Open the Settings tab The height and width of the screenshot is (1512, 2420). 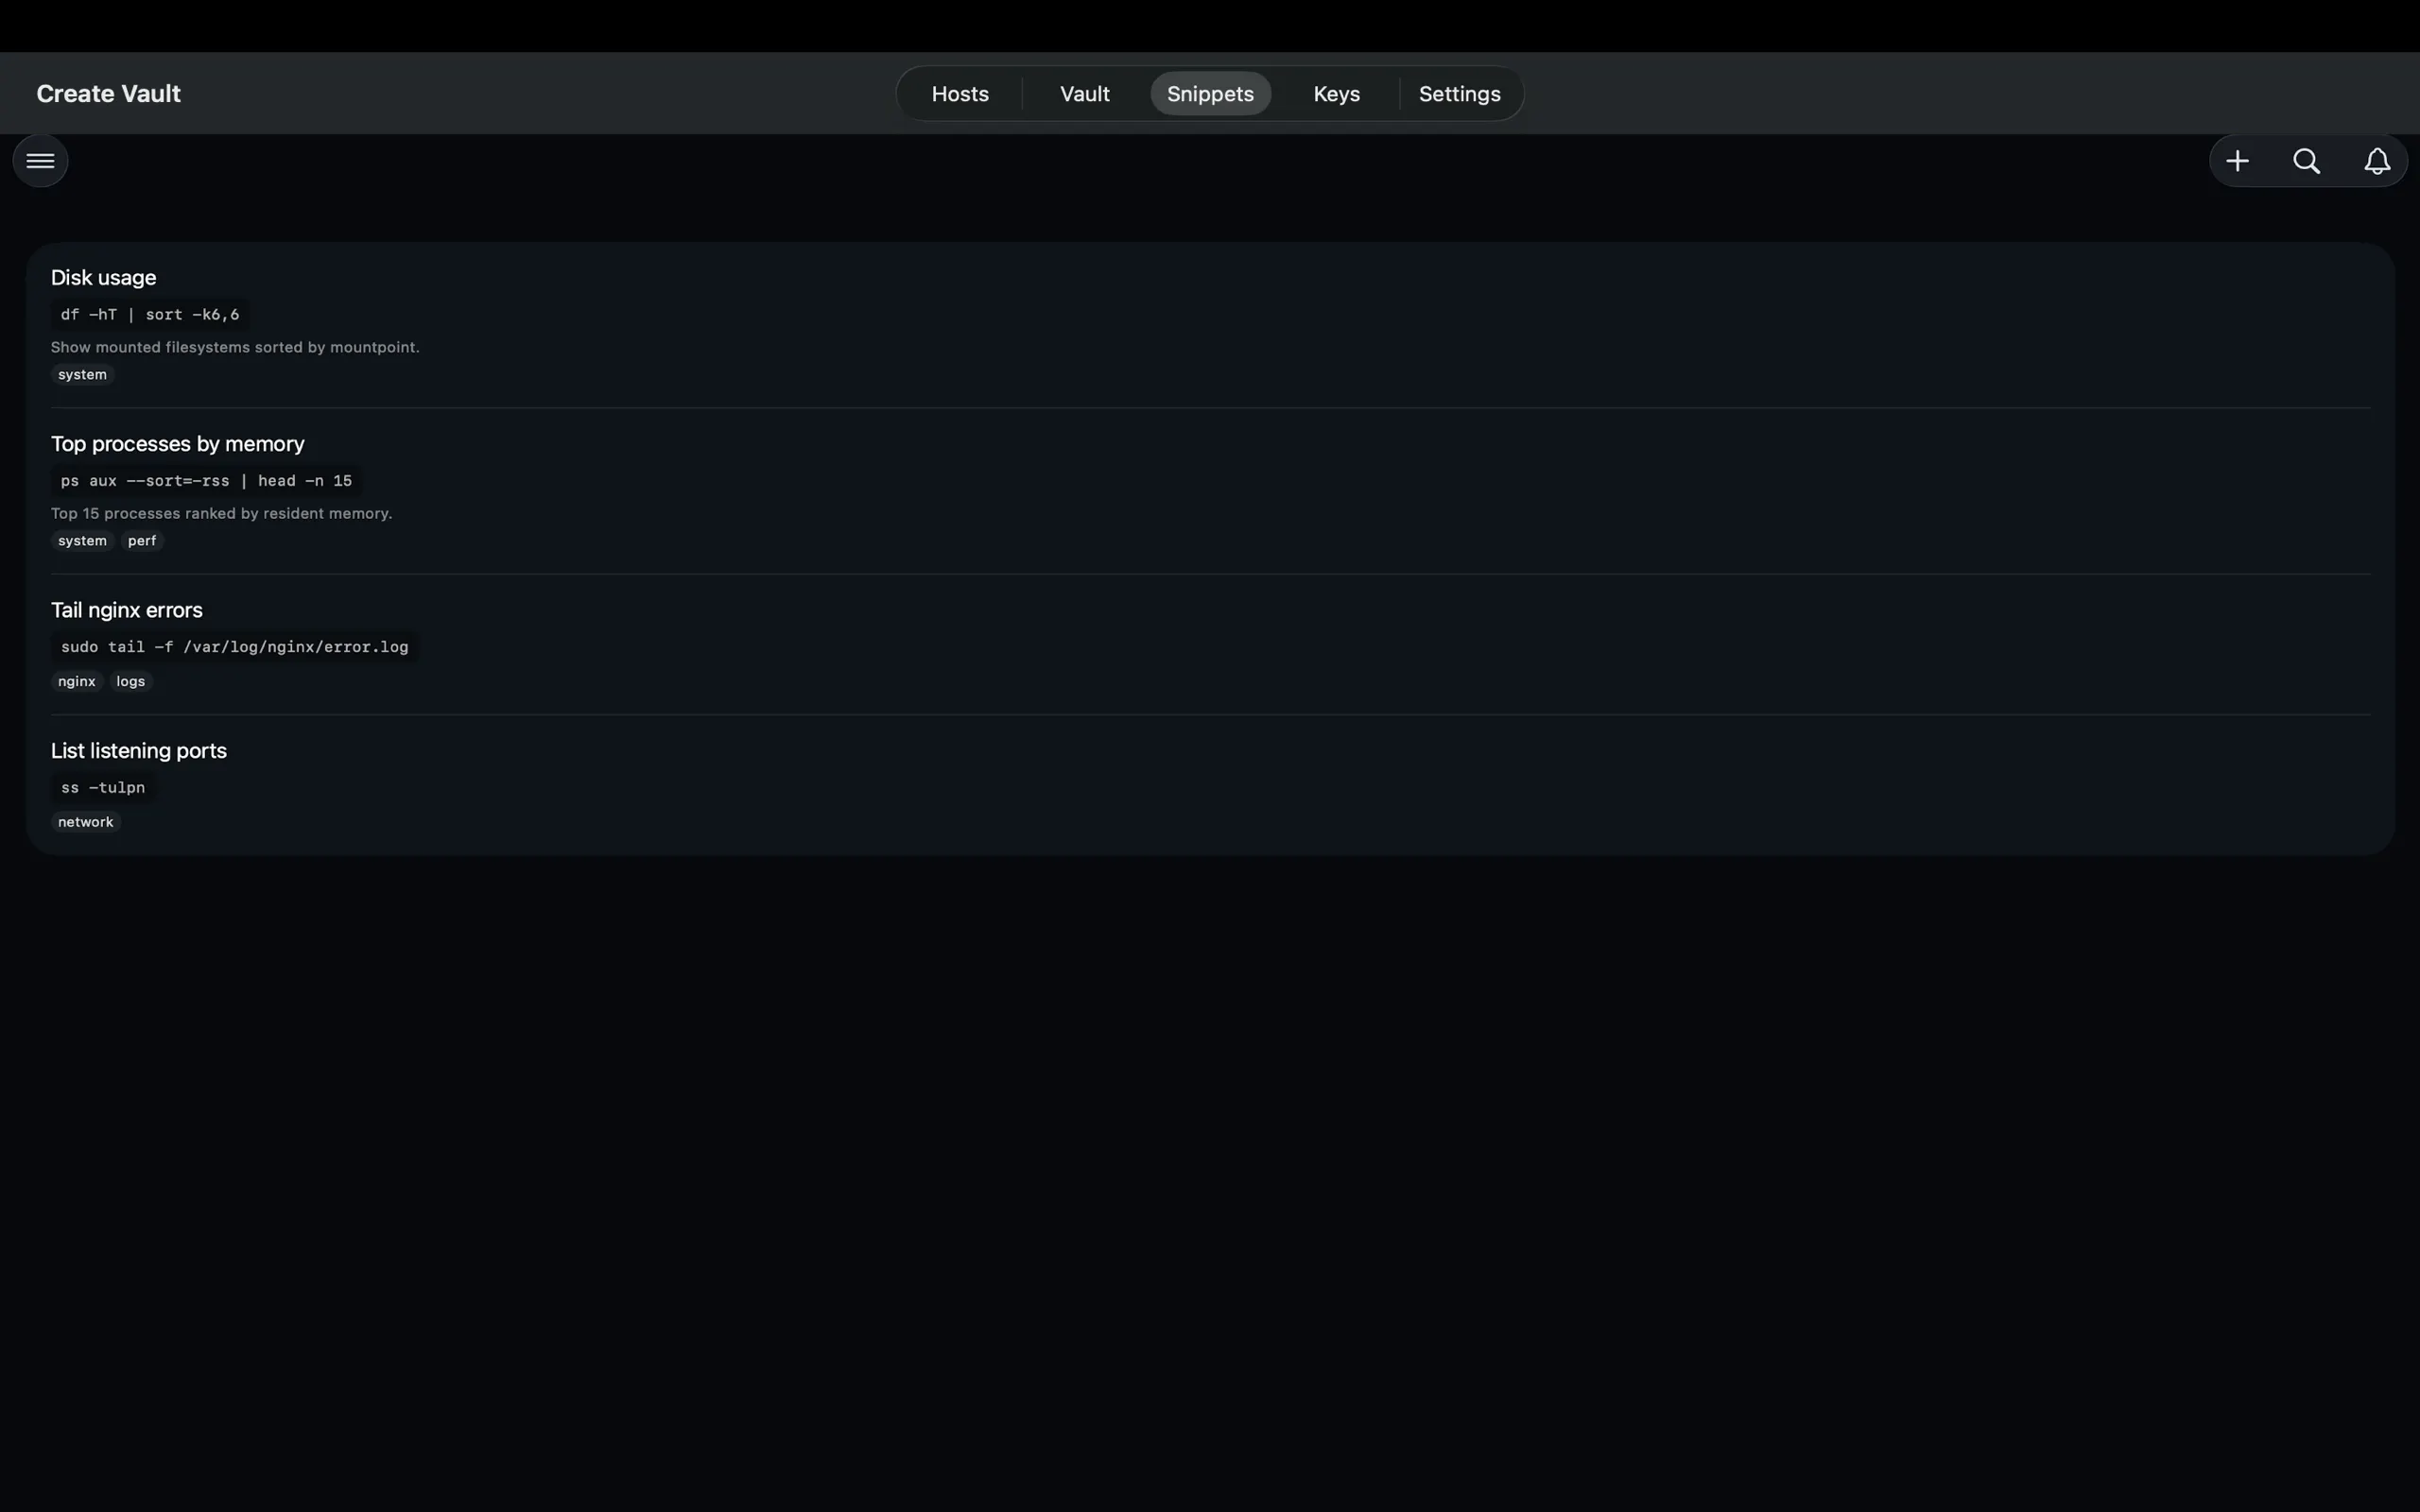coord(1459,94)
